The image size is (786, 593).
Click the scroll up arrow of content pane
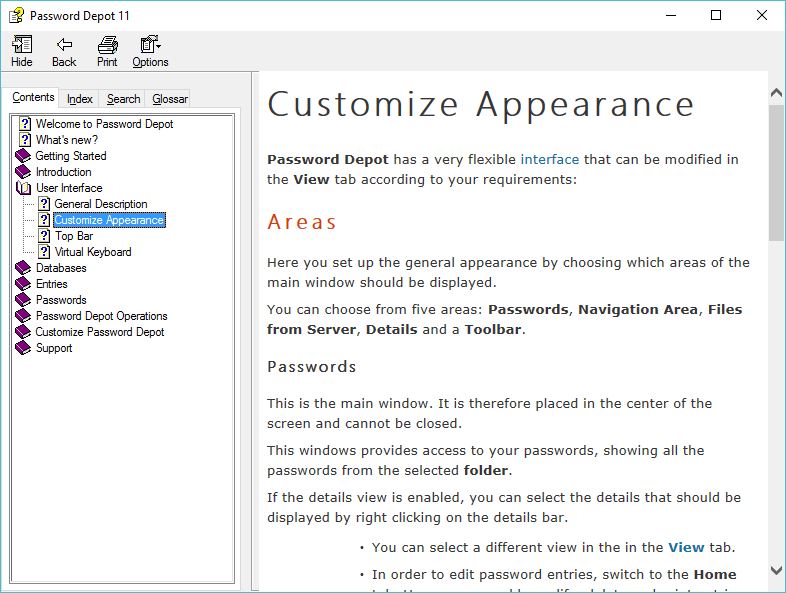pyautogui.click(x=776, y=93)
